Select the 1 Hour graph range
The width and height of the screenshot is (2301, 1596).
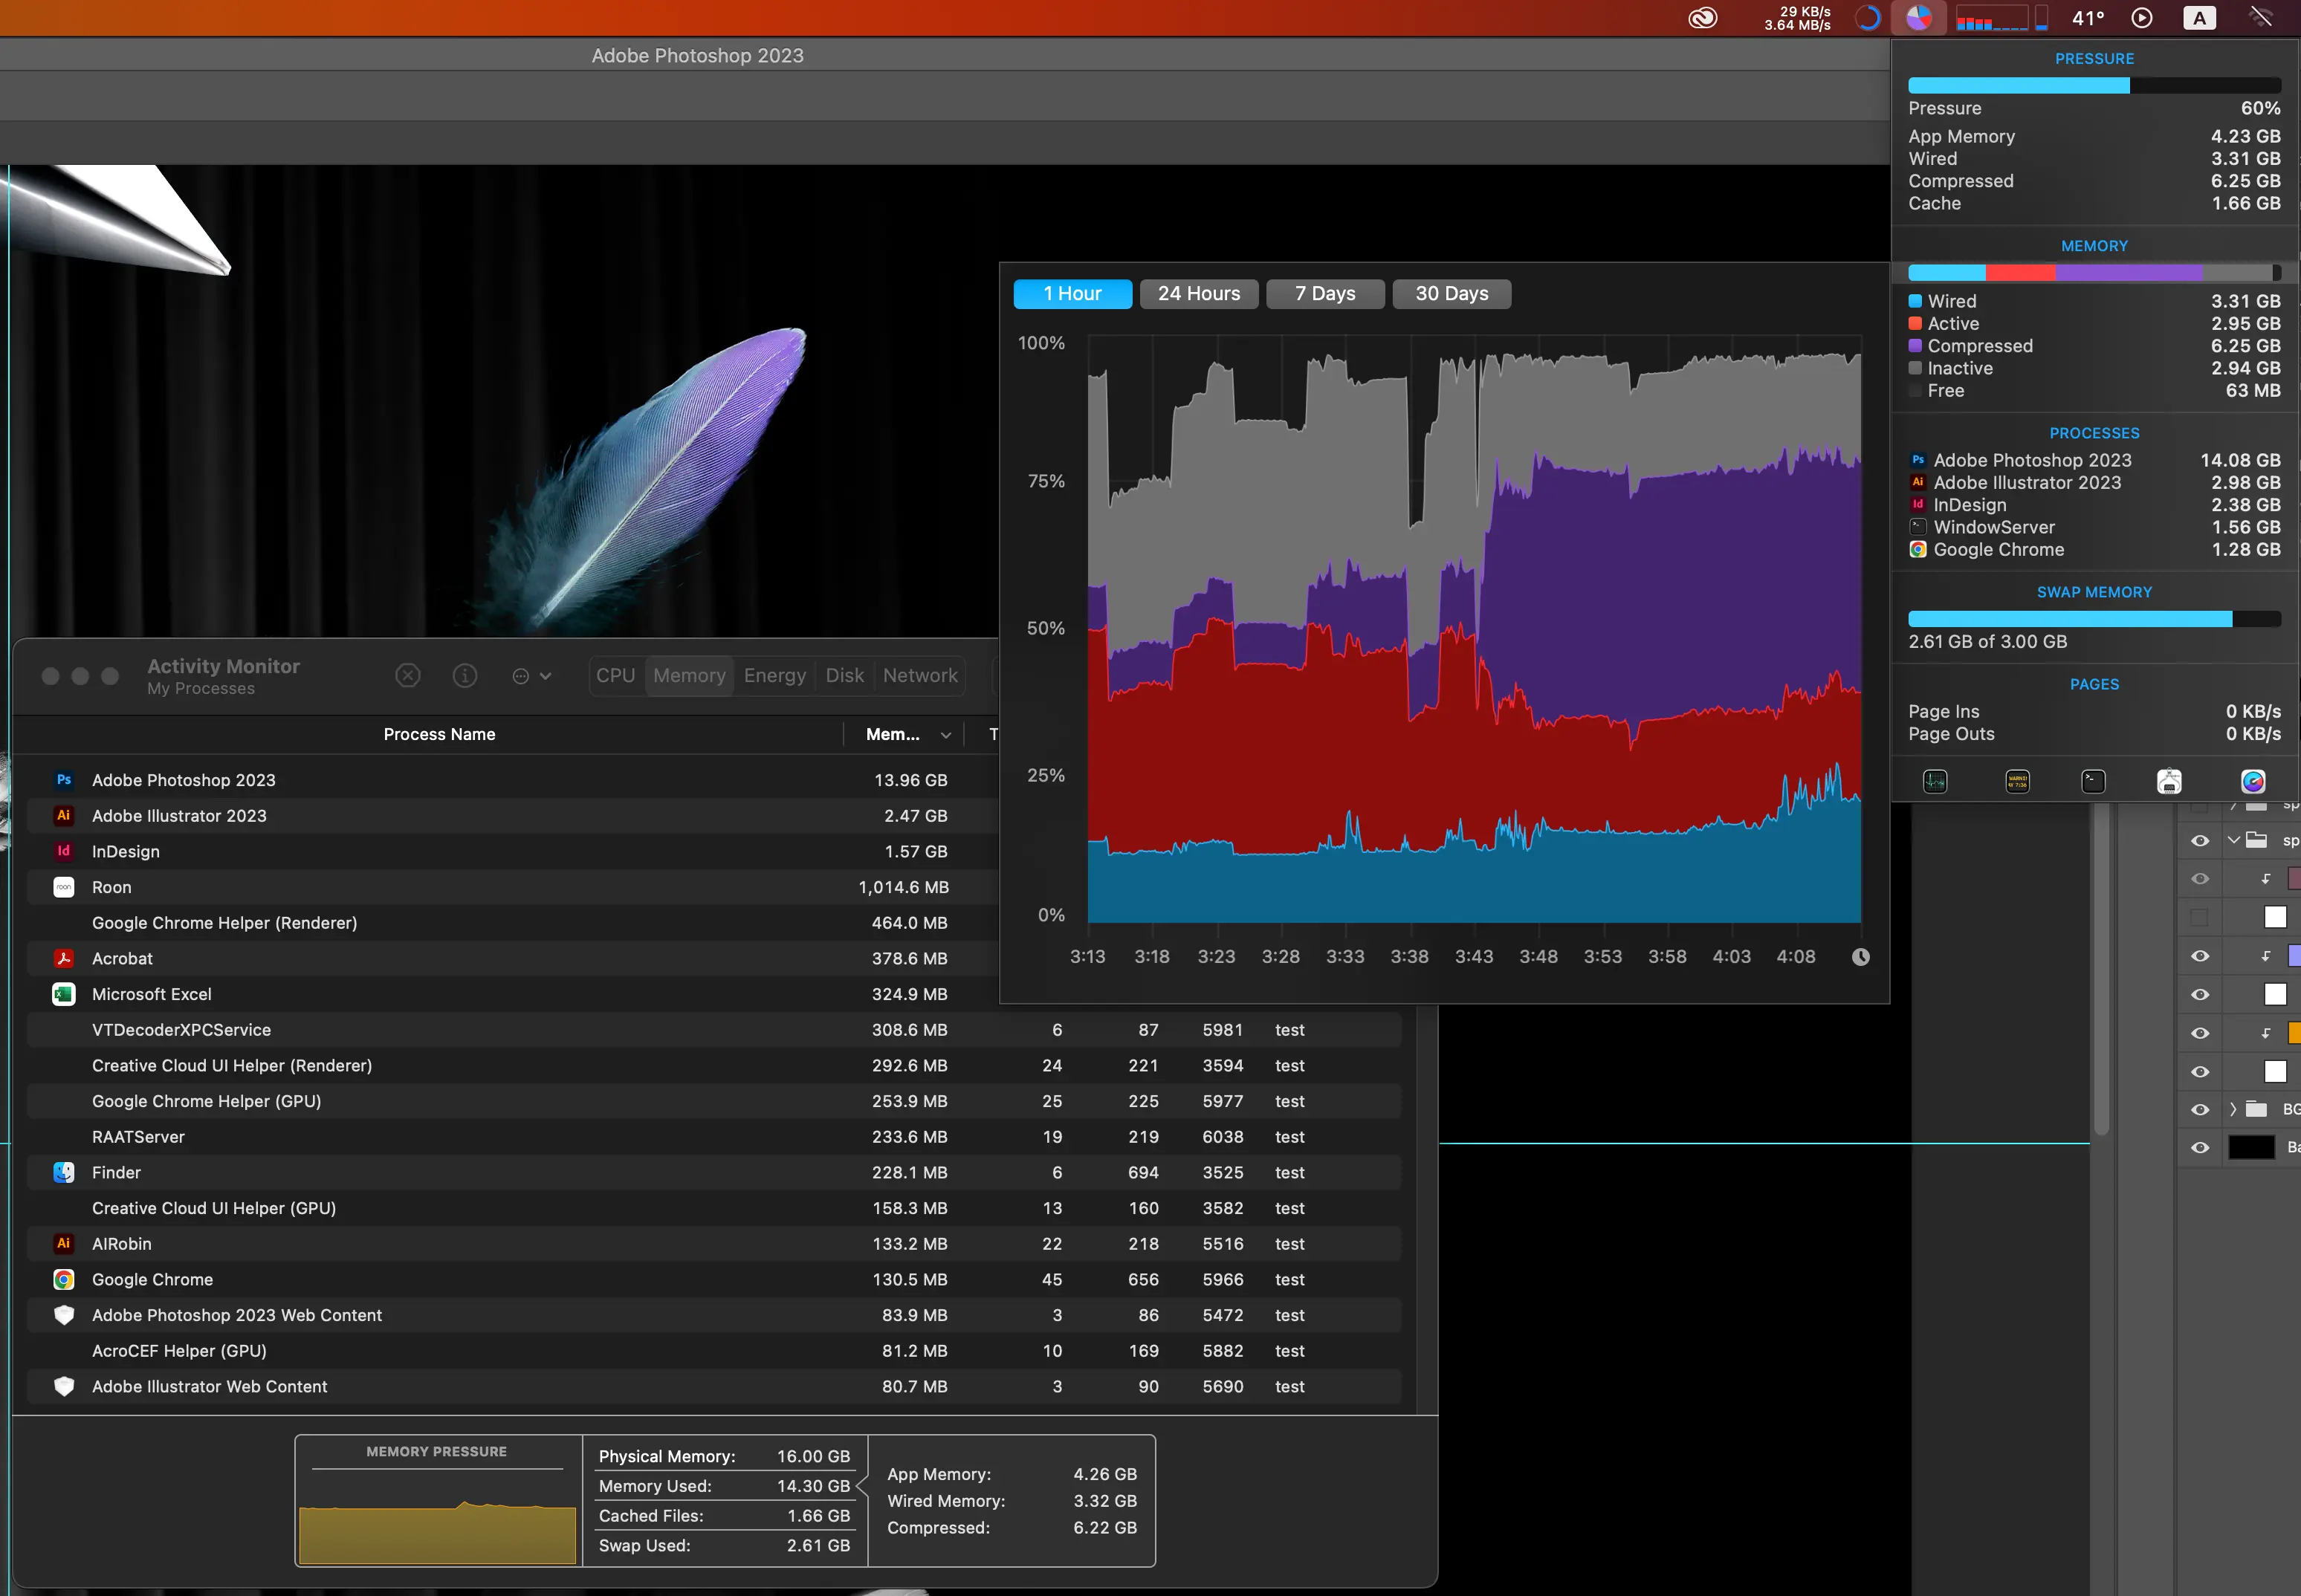pyautogui.click(x=1072, y=294)
